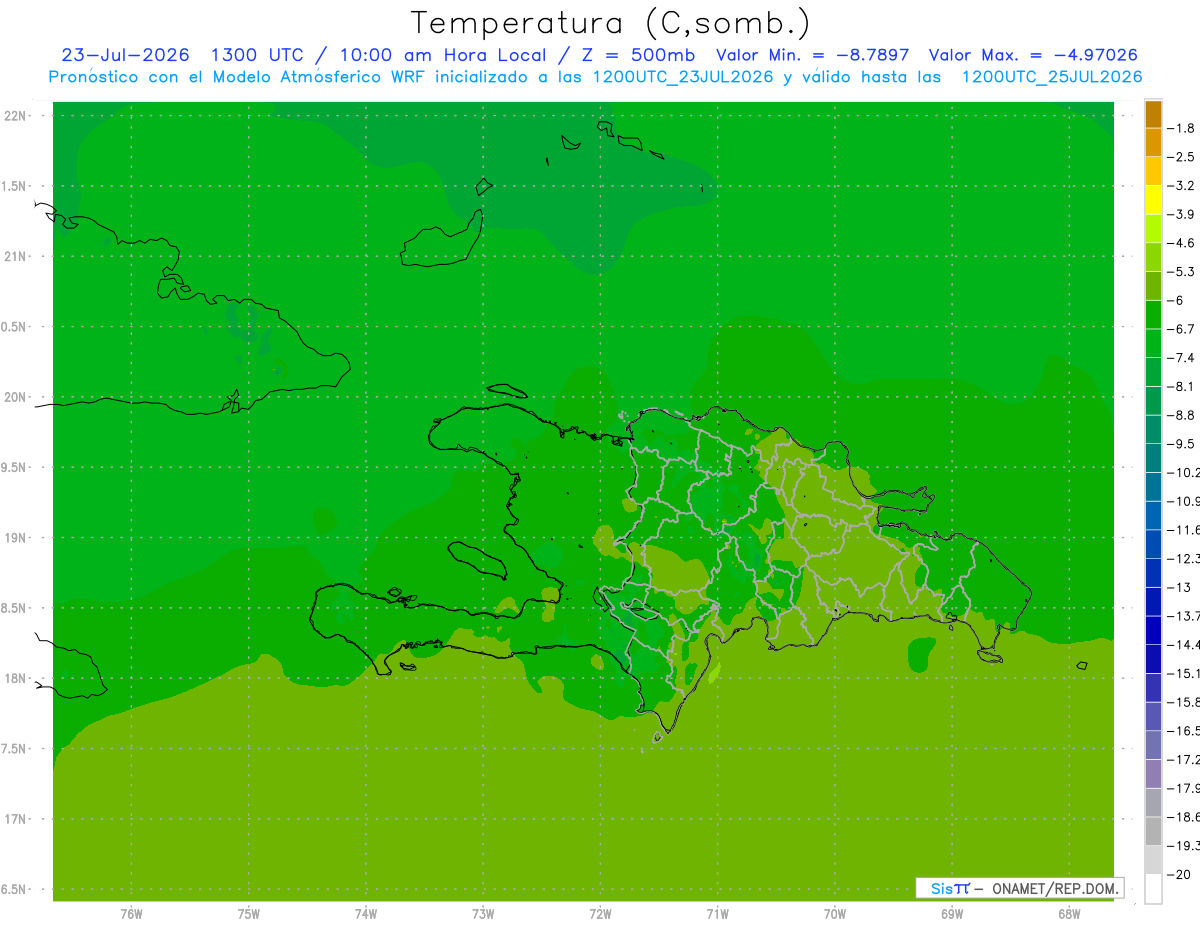Click the latitude tick label "17N"
Screen dimensions: 1200x927
click(16, 820)
